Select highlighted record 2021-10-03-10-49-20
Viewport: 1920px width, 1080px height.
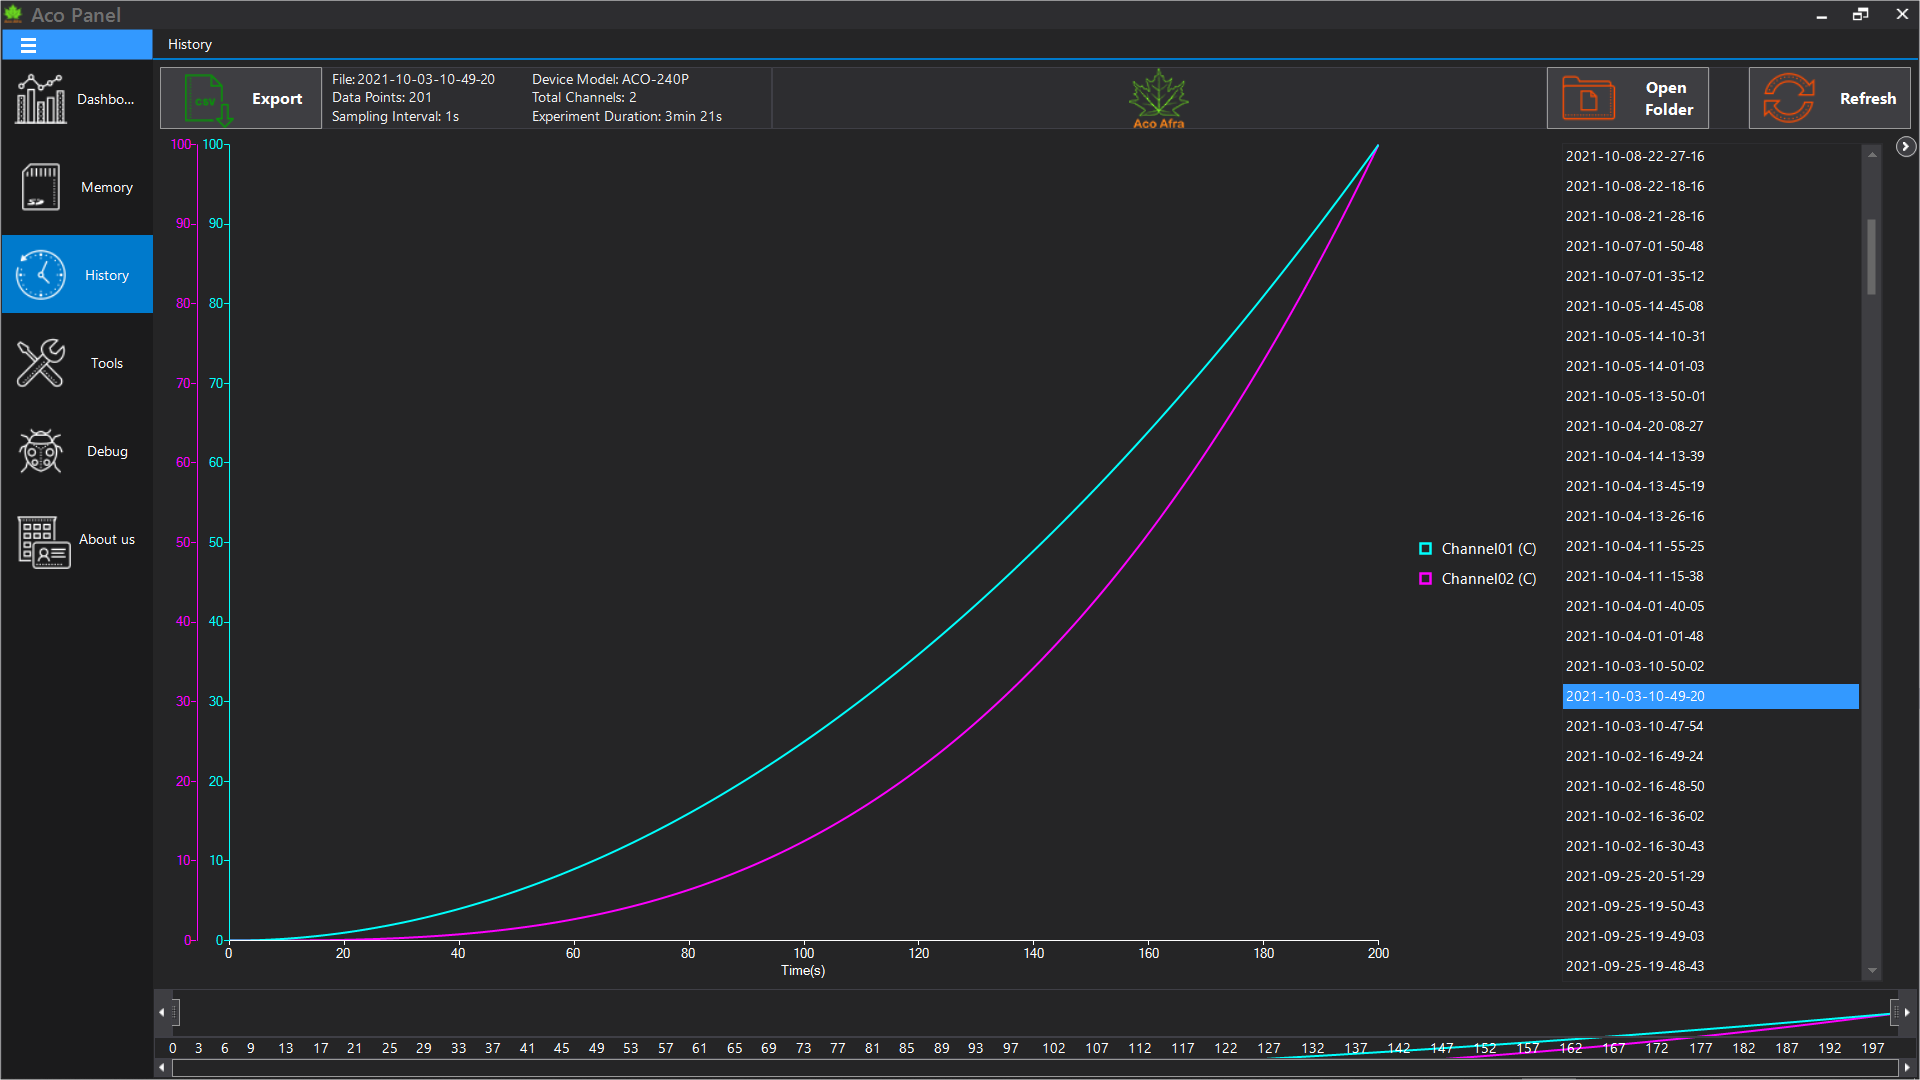pyautogui.click(x=1710, y=696)
